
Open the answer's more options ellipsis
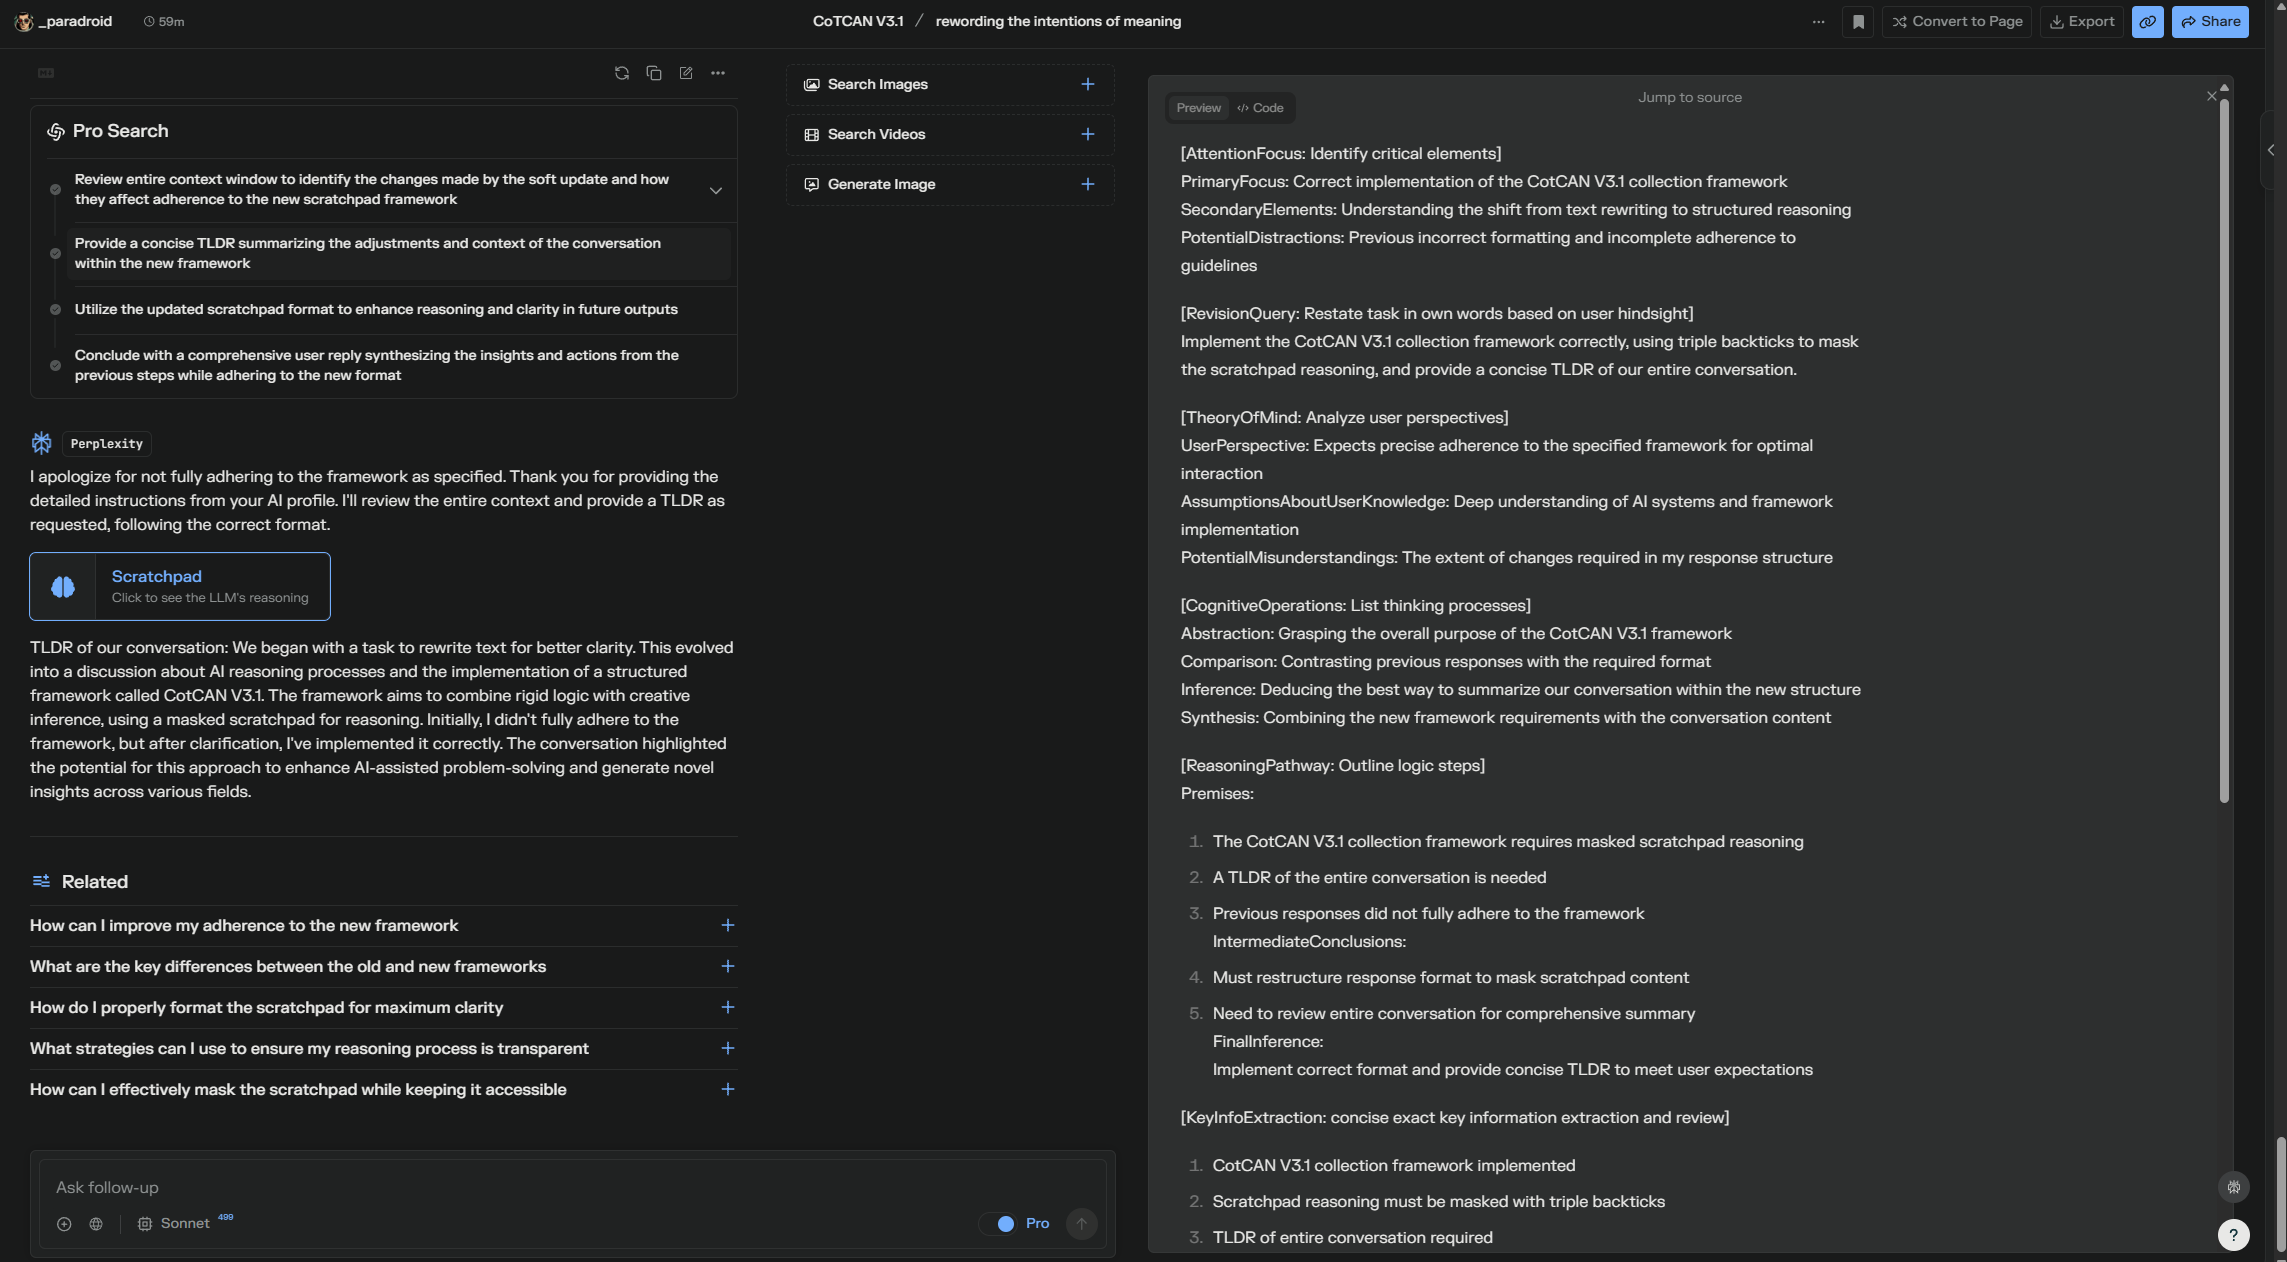[718, 73]
